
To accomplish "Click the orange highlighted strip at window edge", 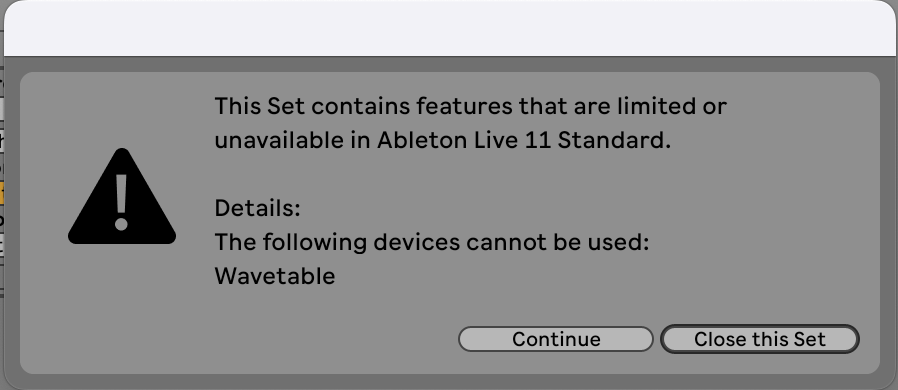I will click(2, 194).
